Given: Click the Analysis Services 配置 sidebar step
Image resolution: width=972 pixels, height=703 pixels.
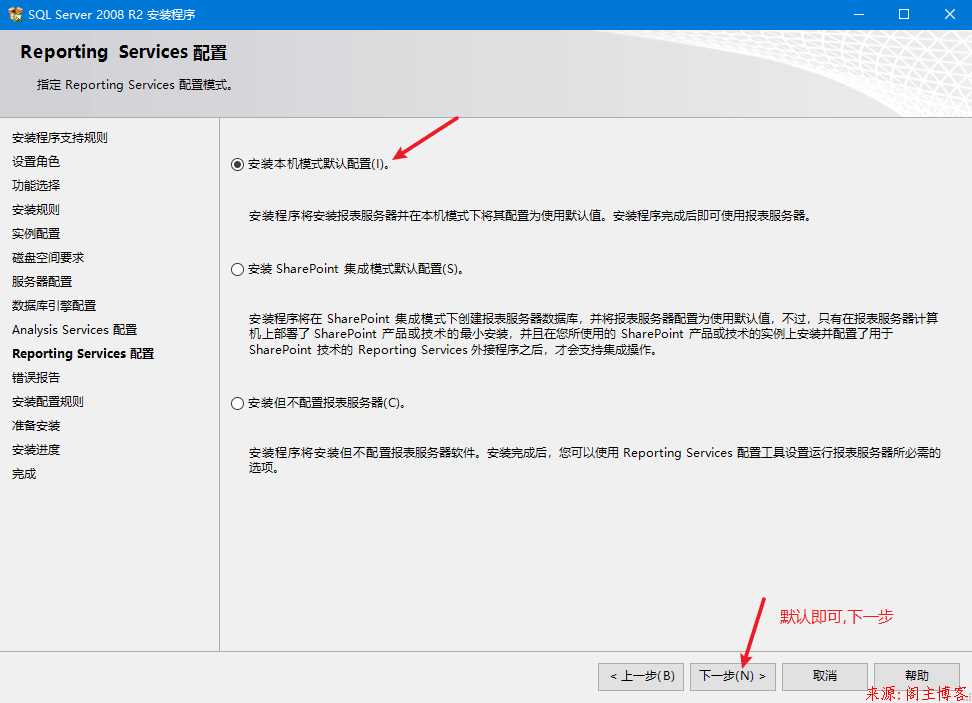Looking at the screenshot, I should click(74, 330).
